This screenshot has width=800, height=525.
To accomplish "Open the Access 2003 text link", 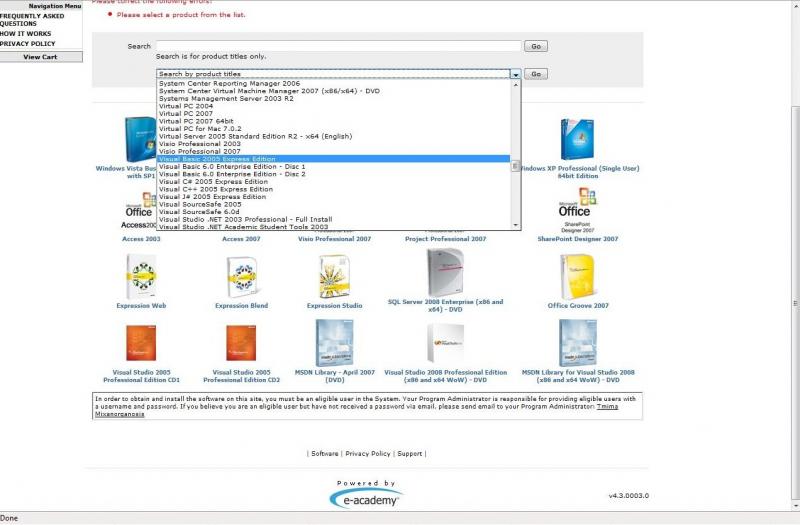I will (141, 239).
